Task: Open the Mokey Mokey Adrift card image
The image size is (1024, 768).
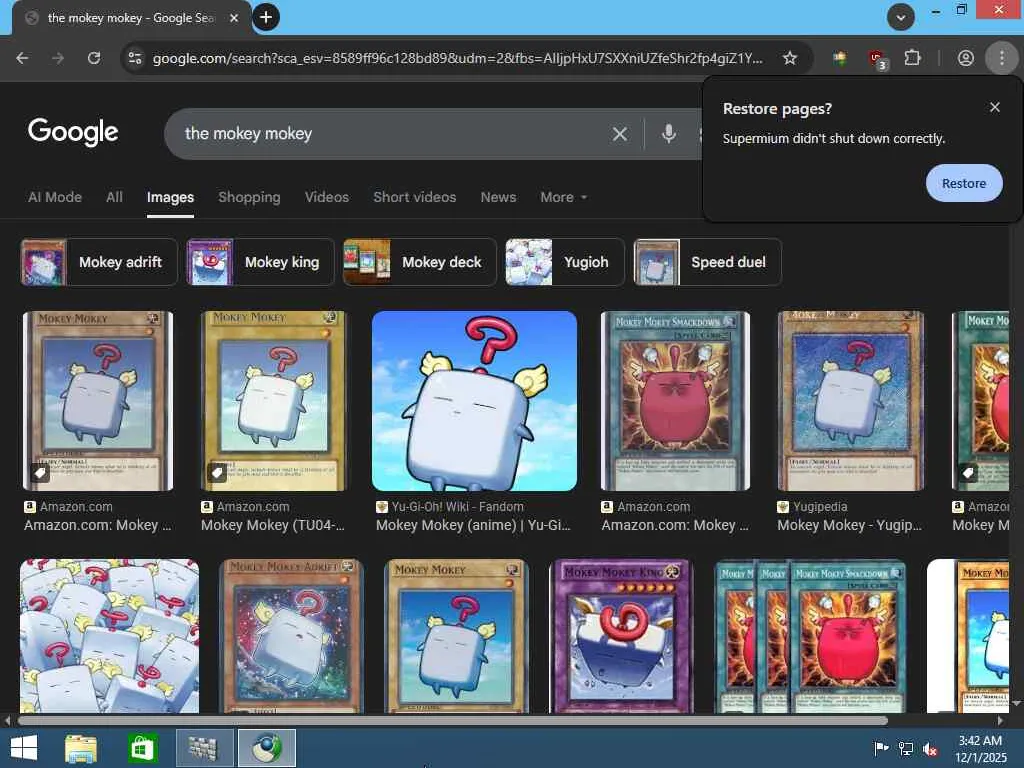Action: pos(291,636)
